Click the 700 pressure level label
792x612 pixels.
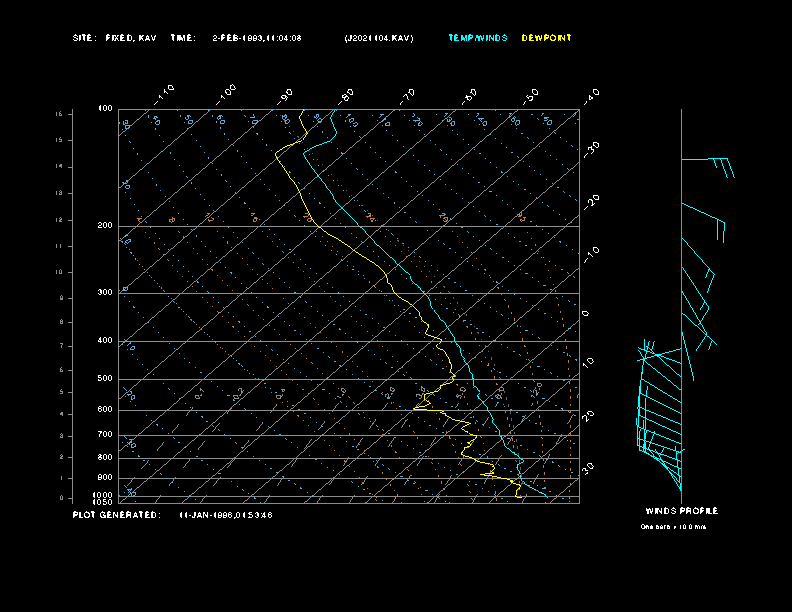pyautogui.click(x=105, y=435)
